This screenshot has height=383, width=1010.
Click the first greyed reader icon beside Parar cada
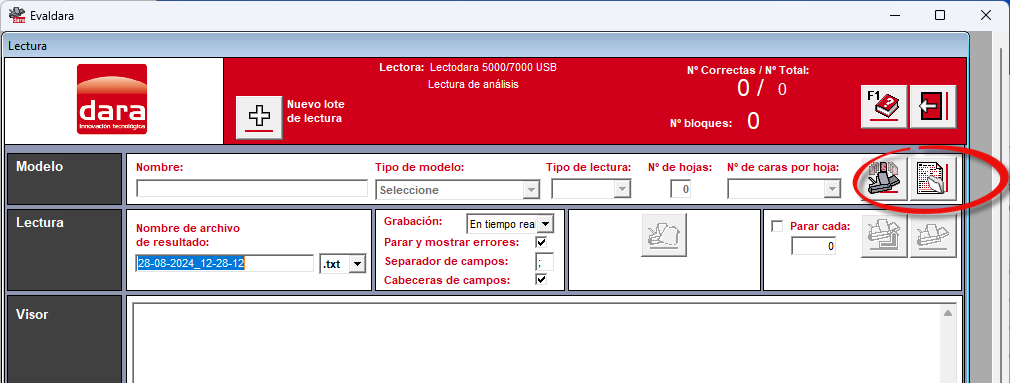[884, 236]
